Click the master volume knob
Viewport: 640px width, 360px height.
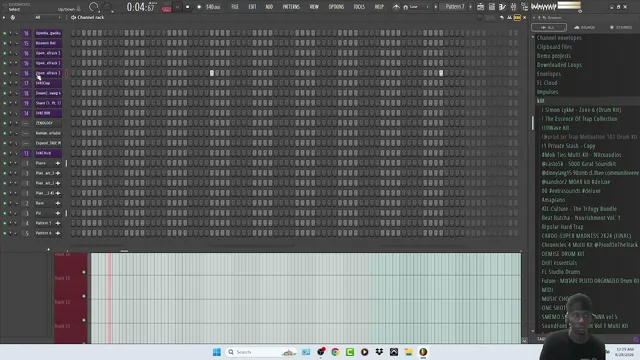point(94,7)
